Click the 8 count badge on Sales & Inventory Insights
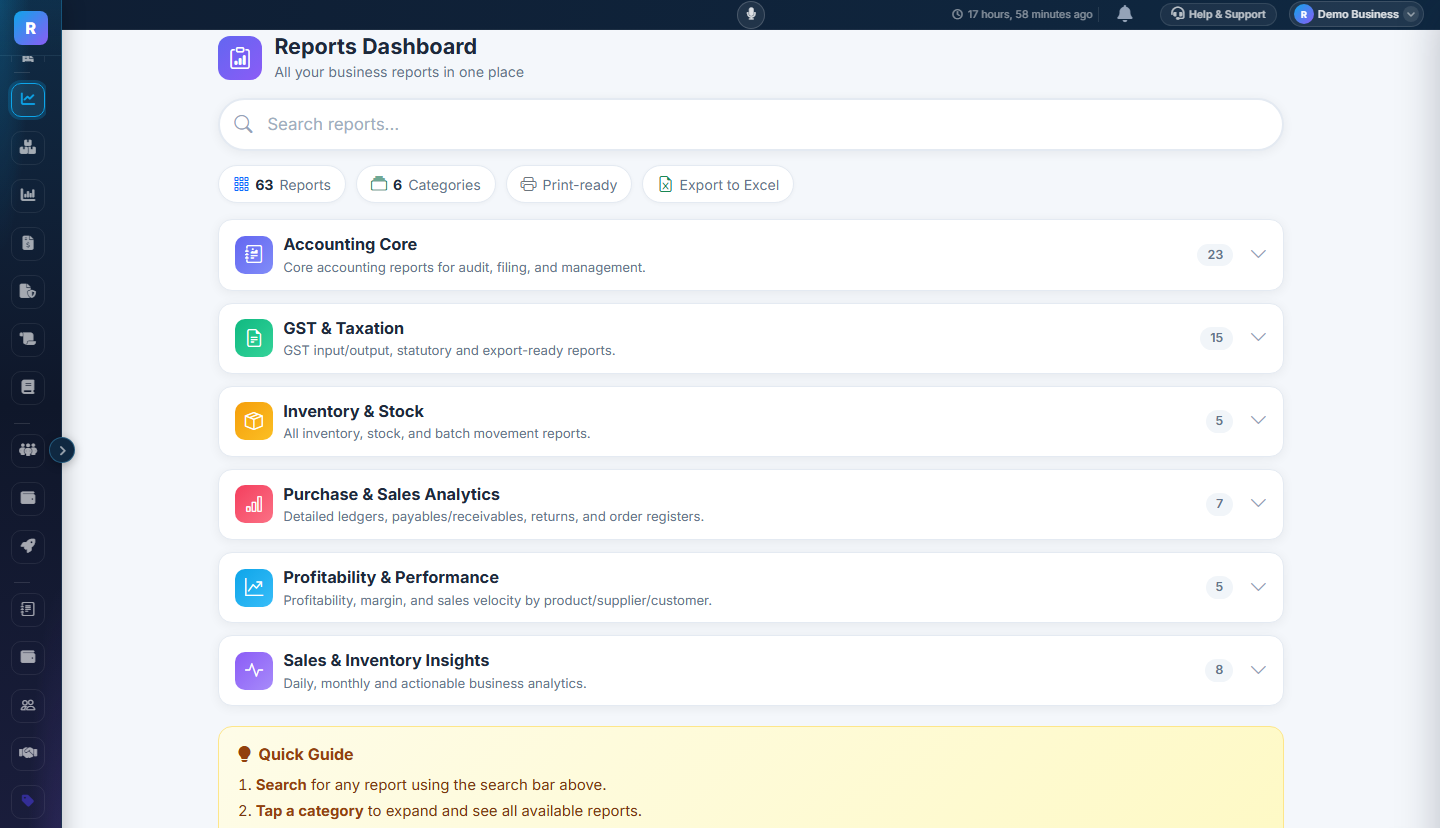This screenshot has height=828, width=1440. (1219, 669)
